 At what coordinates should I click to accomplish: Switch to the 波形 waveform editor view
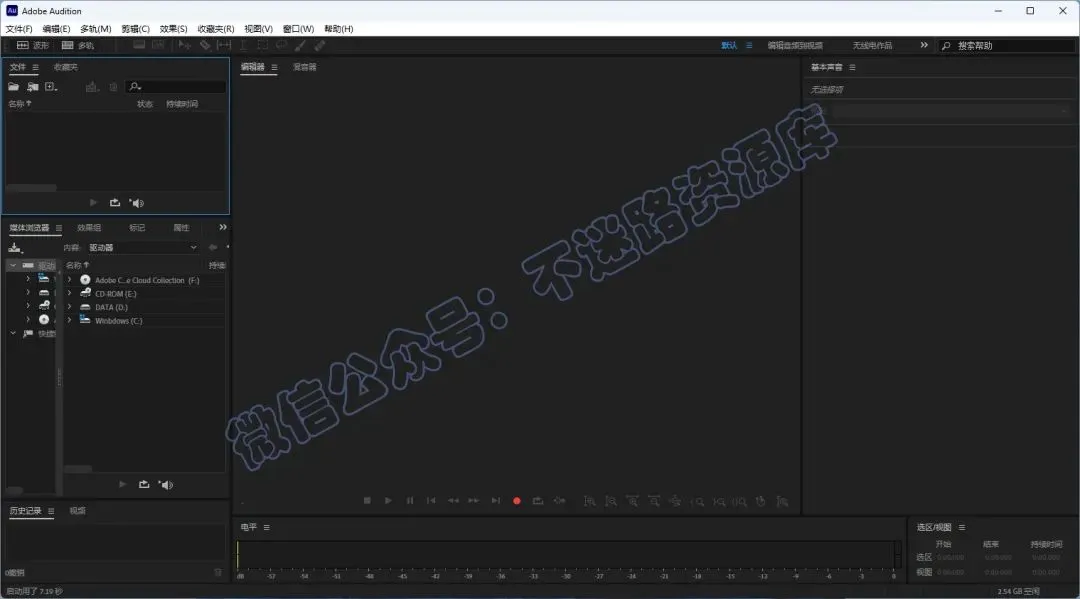32,45
